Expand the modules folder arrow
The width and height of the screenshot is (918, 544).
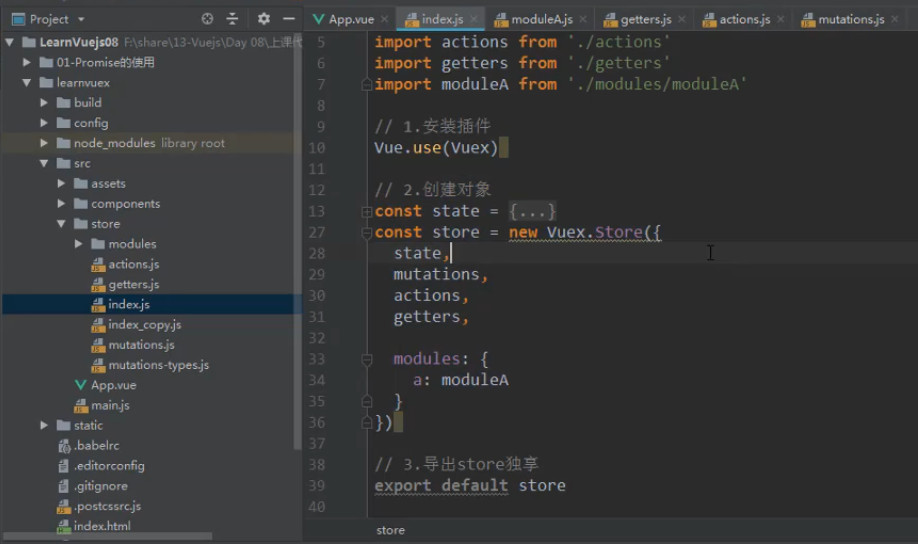tap(78, 244)
